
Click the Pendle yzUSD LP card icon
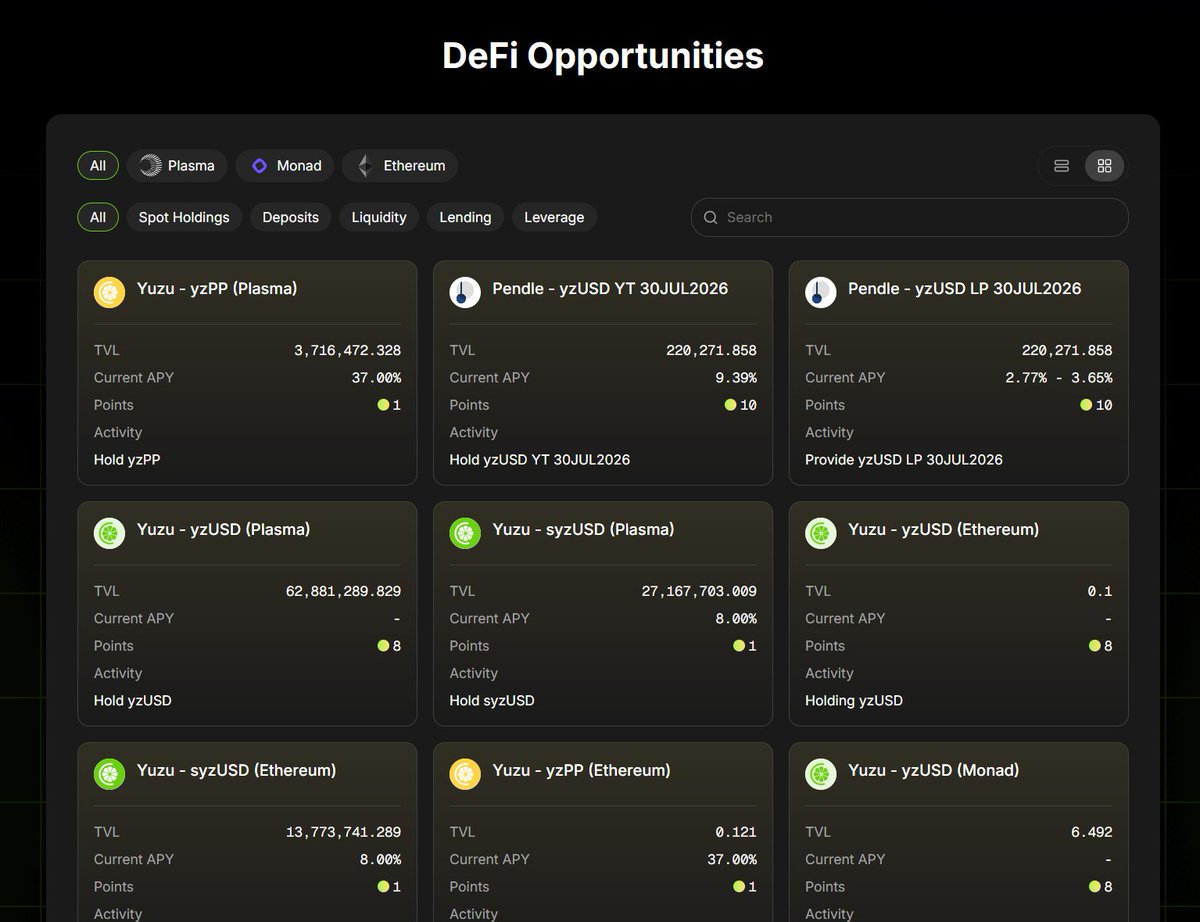tap(821, 292)
